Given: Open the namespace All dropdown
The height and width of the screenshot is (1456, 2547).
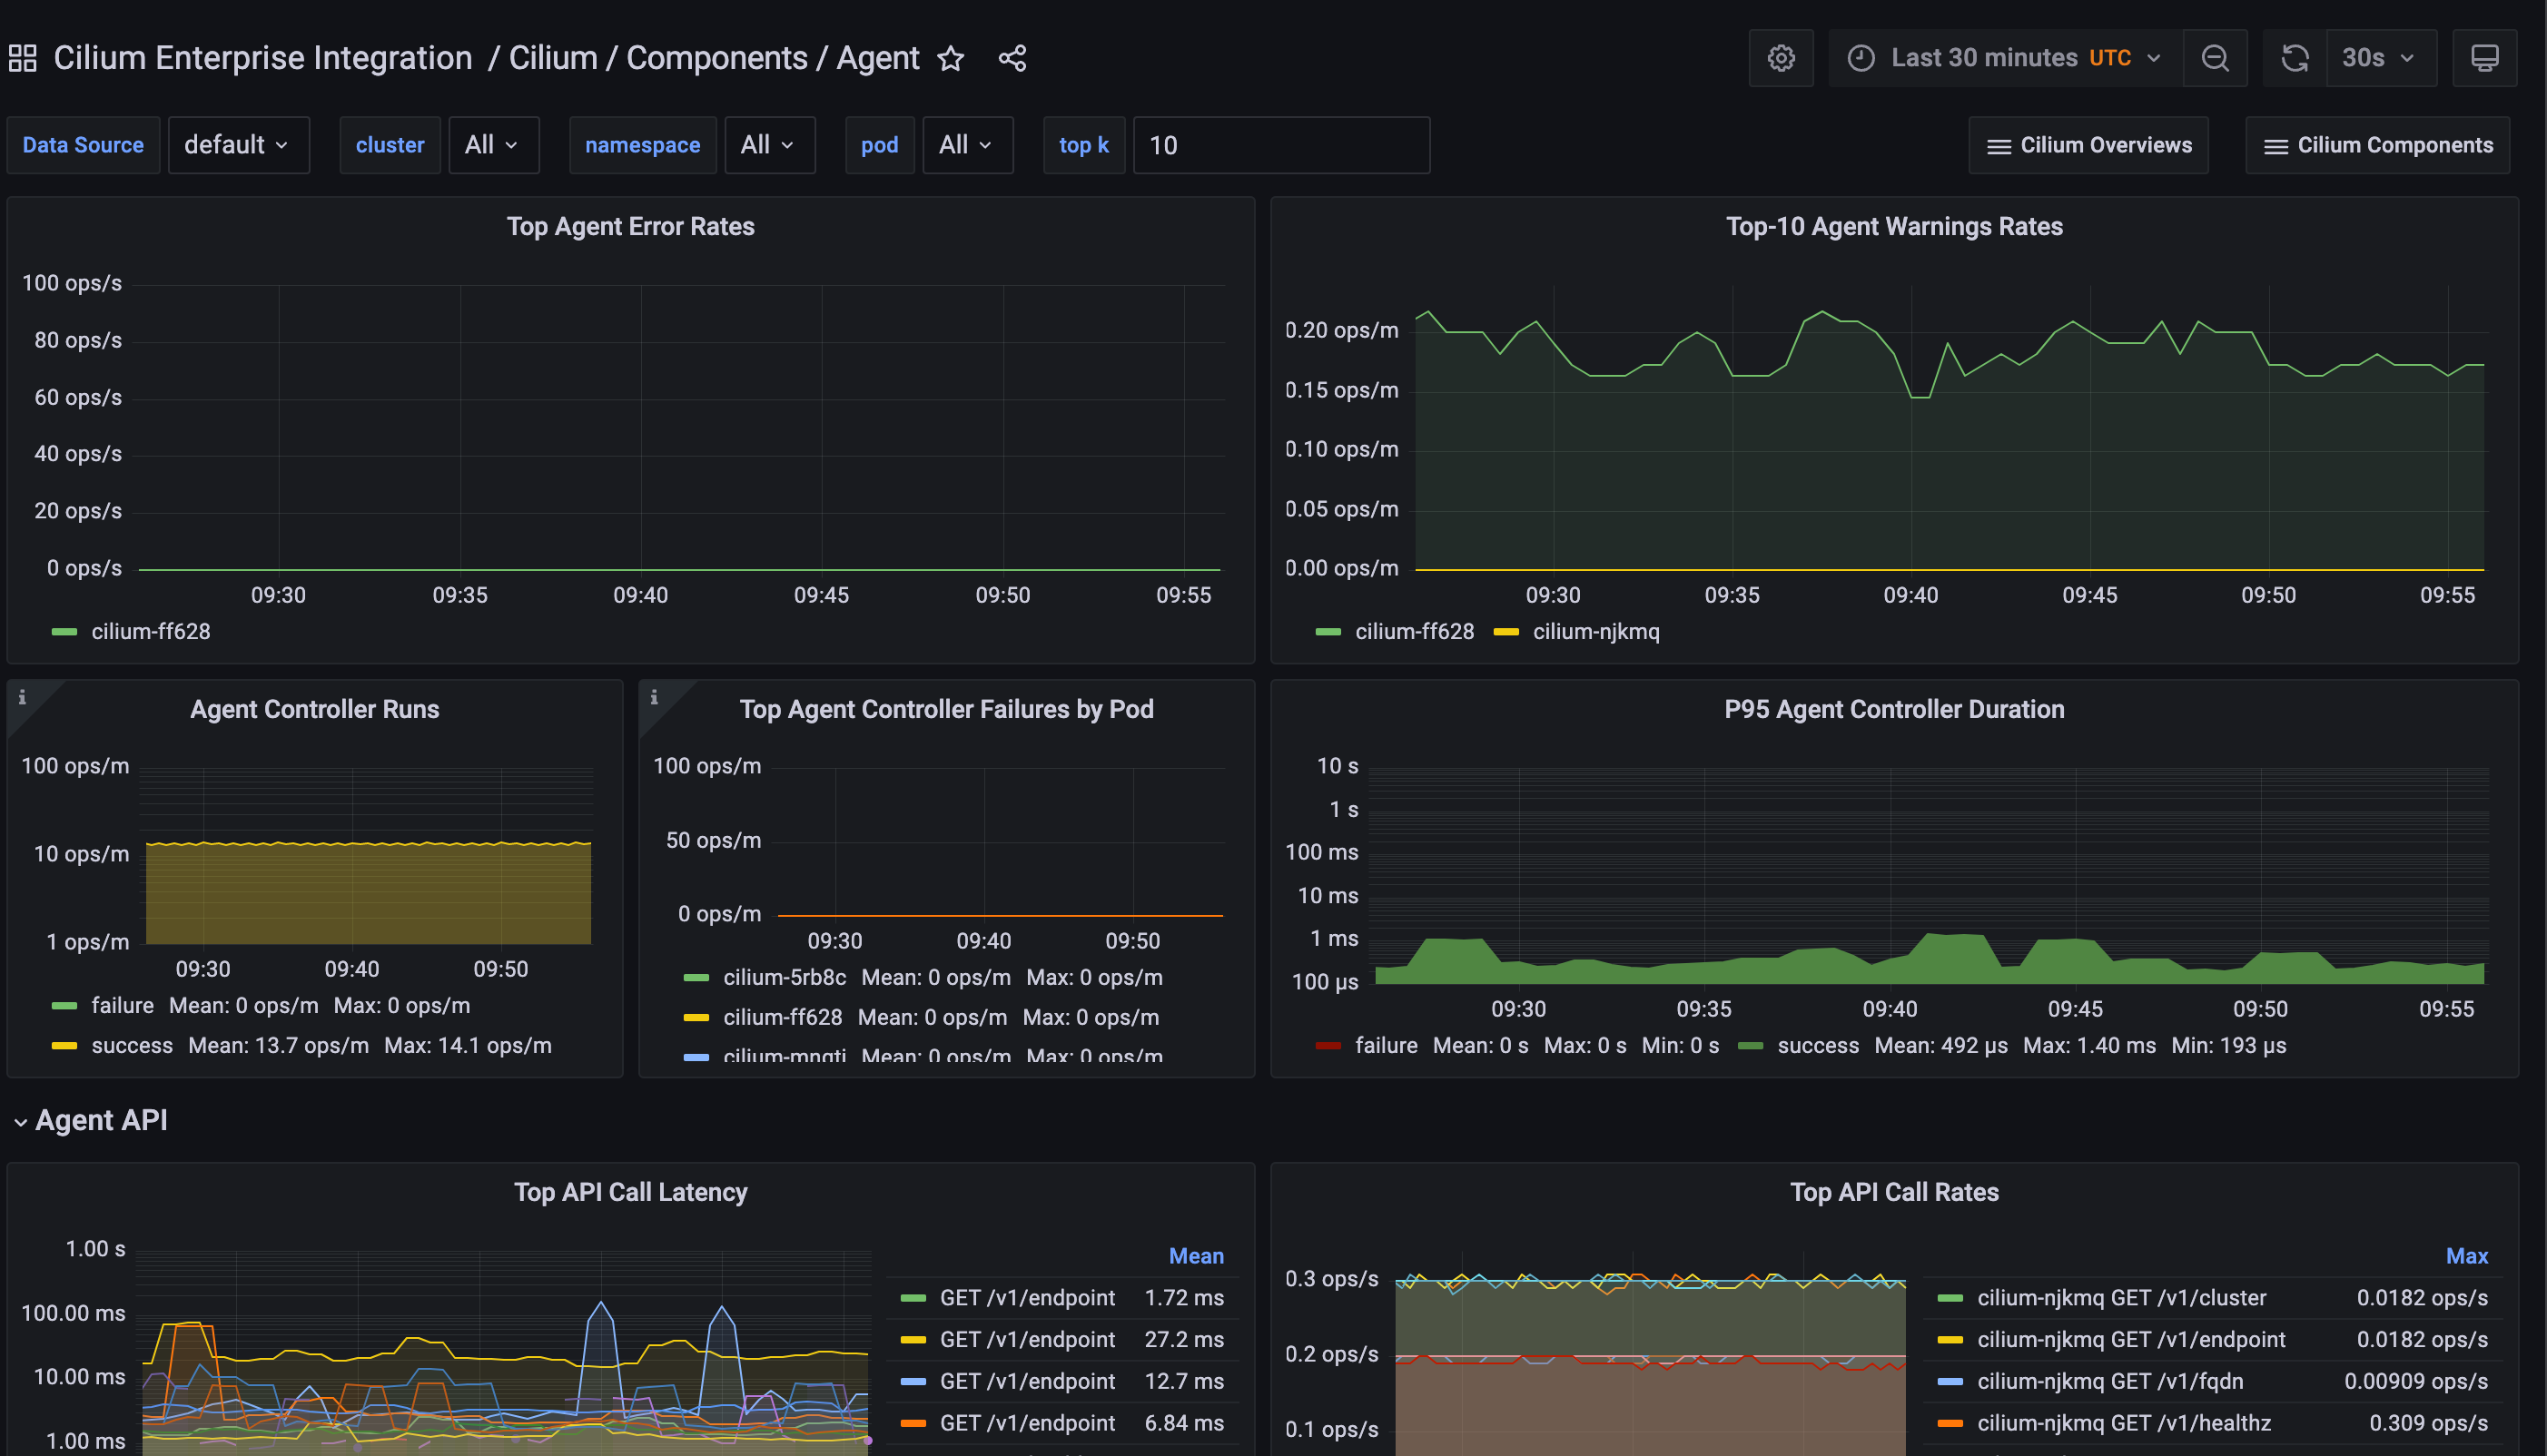Looking at the screenshot, I should [x=768, y=145].
